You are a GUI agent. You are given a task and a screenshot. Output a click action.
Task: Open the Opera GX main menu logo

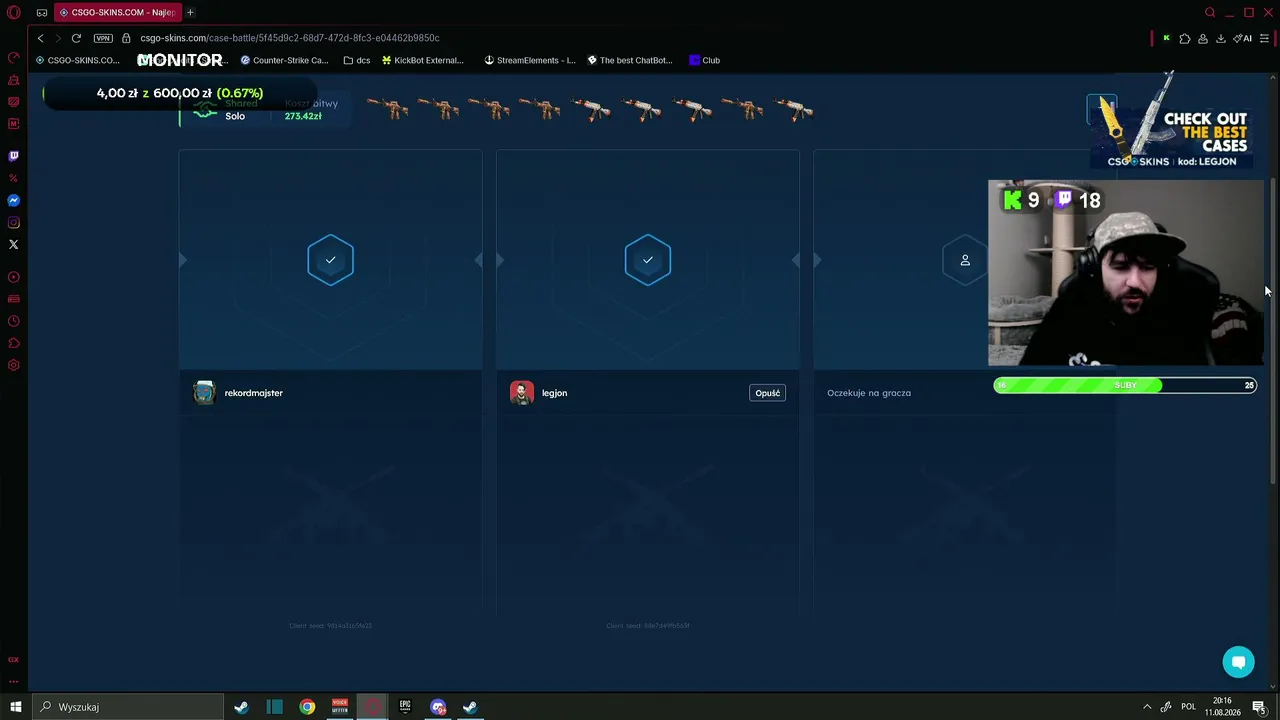click(14, 13)
